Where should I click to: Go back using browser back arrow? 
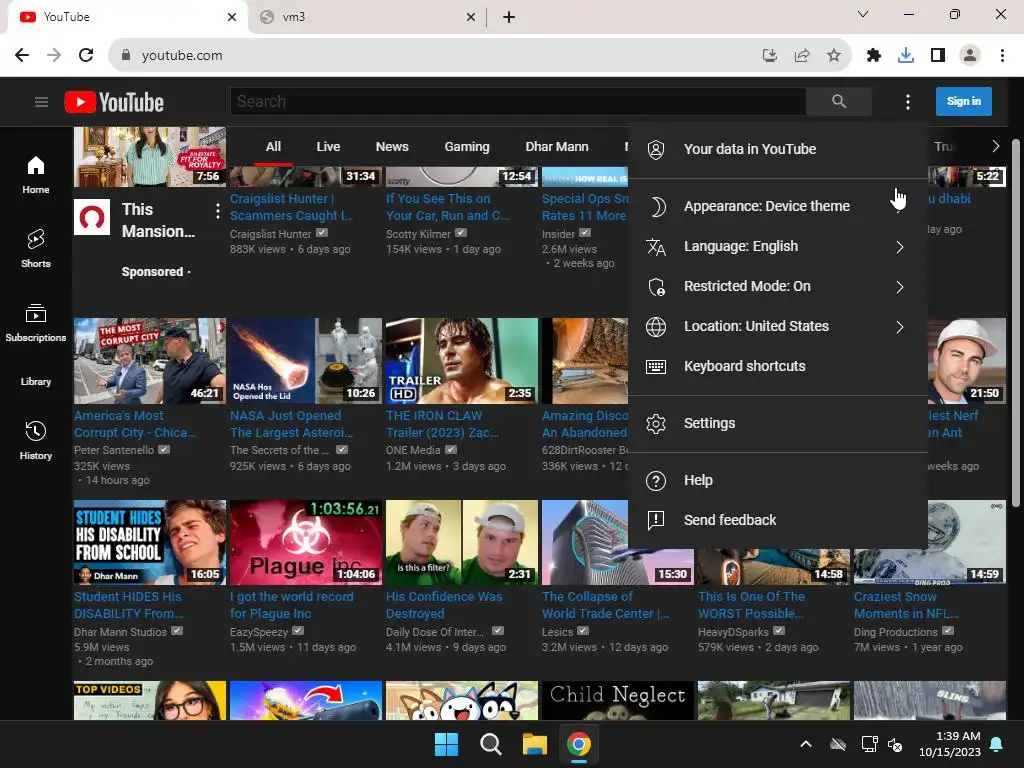[x=22, y=56]
